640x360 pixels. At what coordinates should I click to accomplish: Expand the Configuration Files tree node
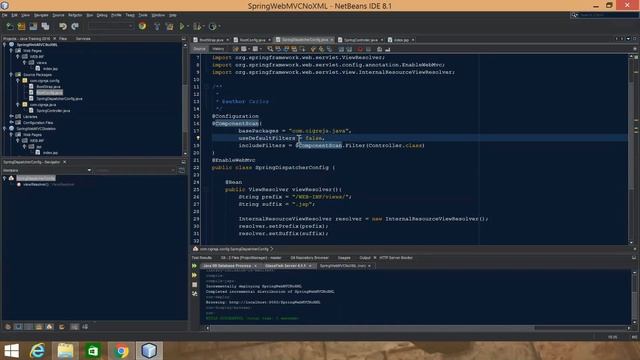coord(11,122)
